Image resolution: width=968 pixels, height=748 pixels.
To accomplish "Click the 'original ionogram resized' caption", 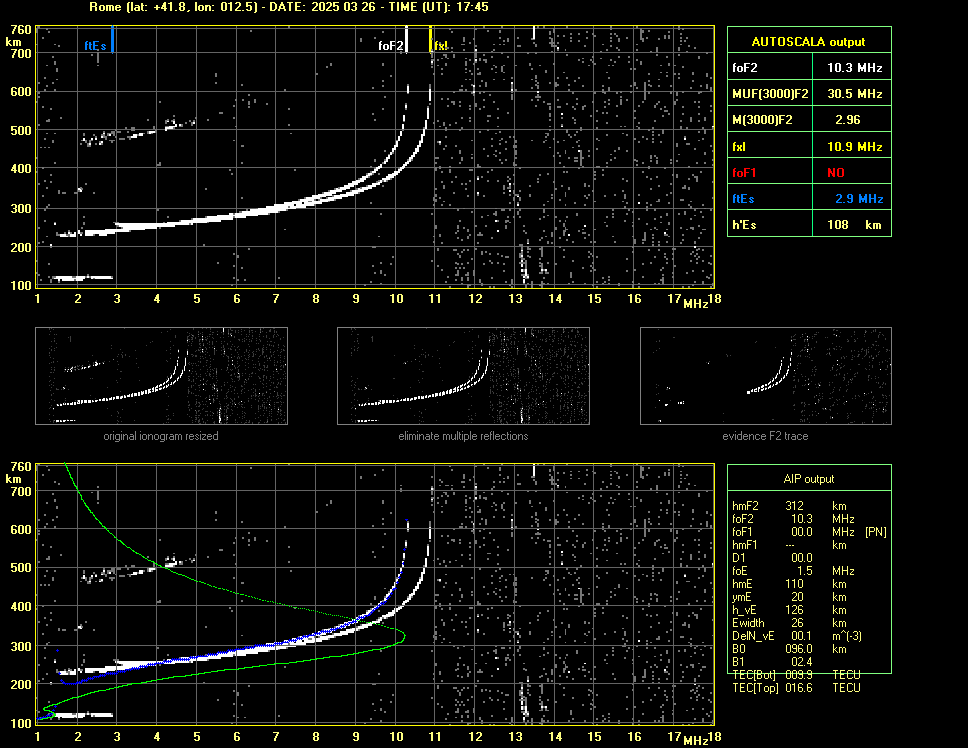I will pos(161,436).
